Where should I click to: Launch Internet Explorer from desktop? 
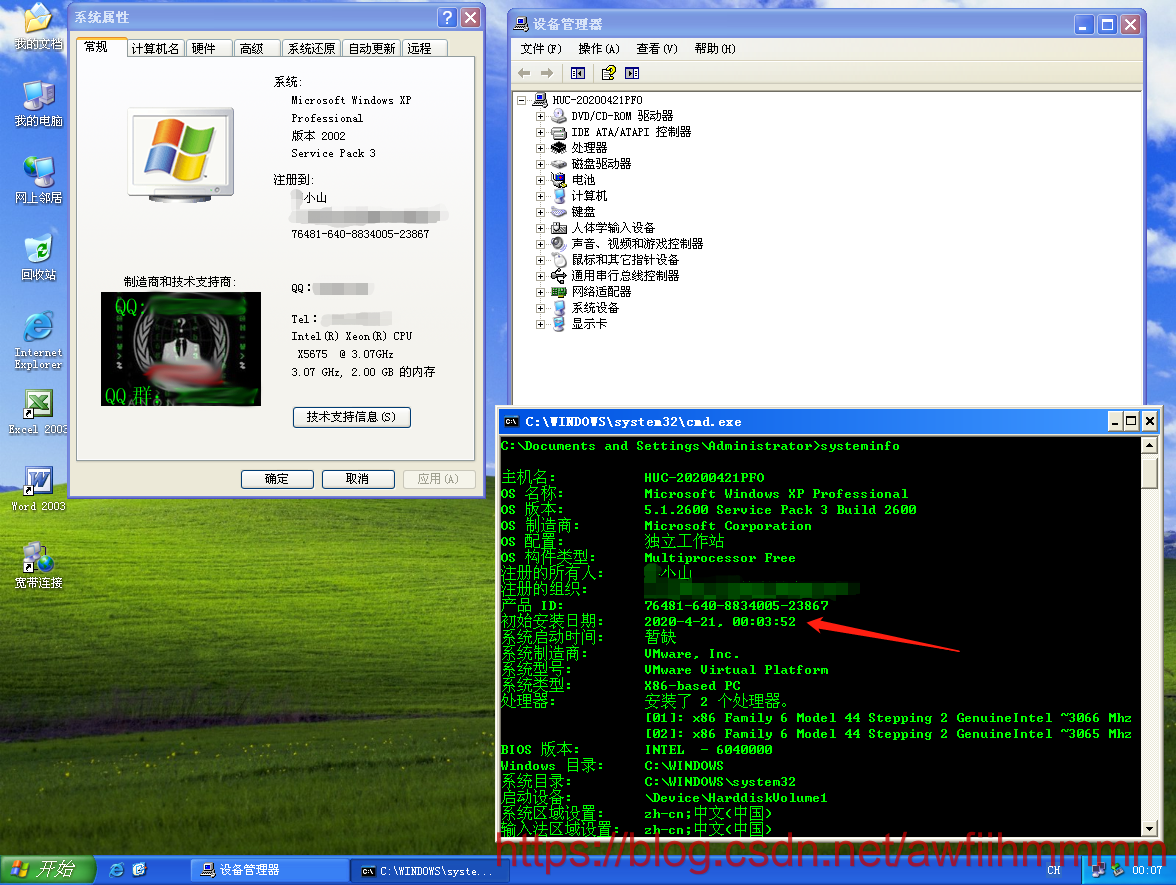point(38,340)
